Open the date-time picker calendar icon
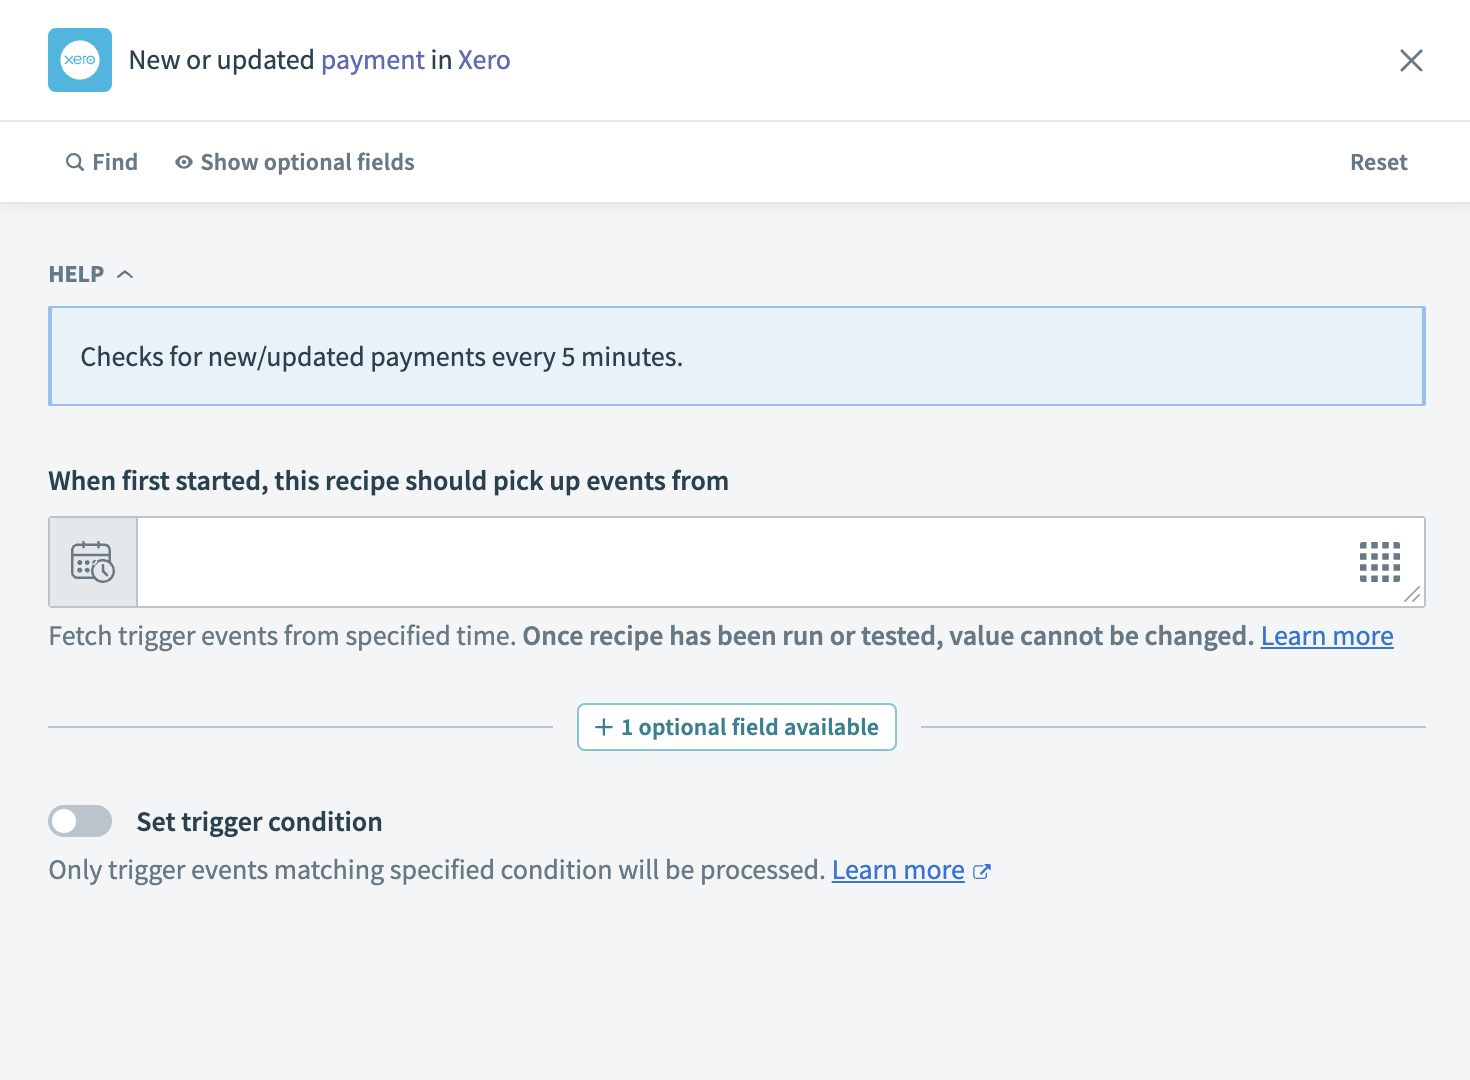 pos(92,562)
